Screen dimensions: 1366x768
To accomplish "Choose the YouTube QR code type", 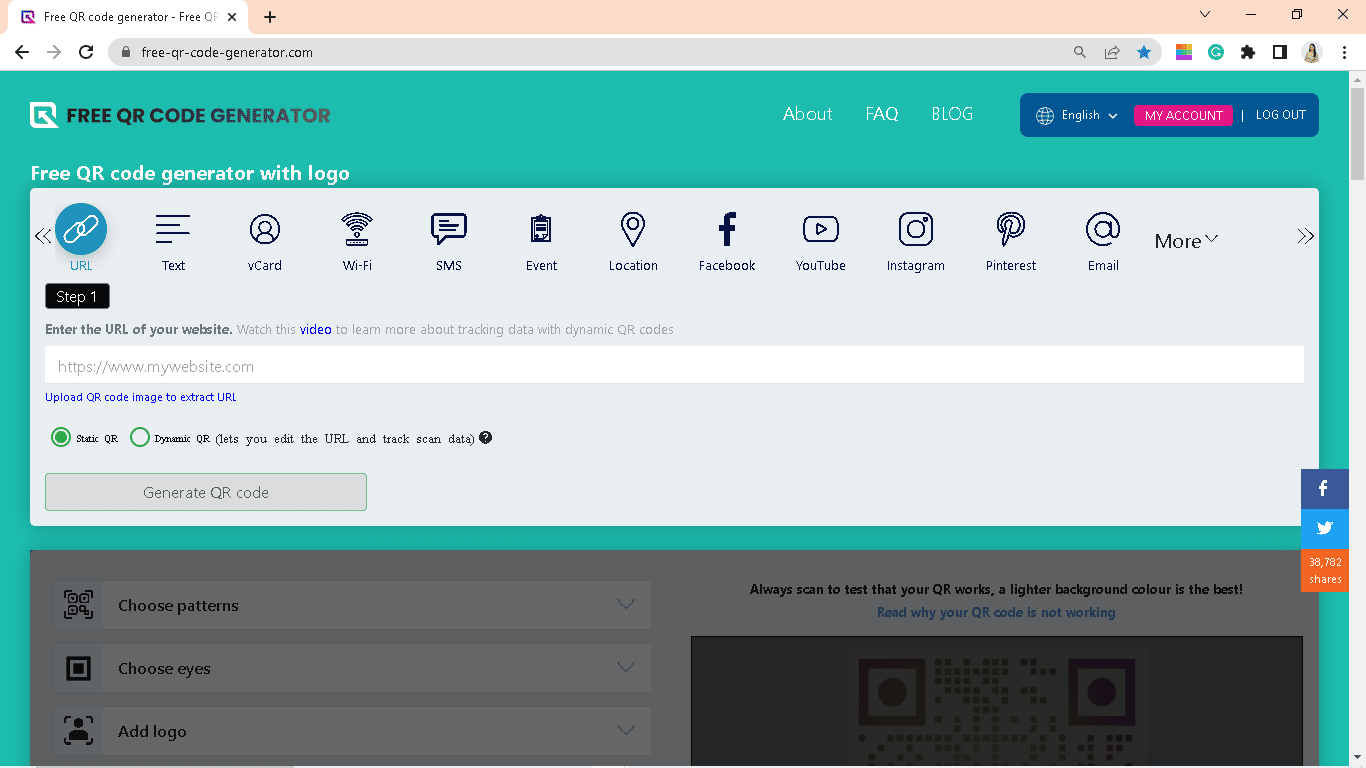I will point(821,230).
